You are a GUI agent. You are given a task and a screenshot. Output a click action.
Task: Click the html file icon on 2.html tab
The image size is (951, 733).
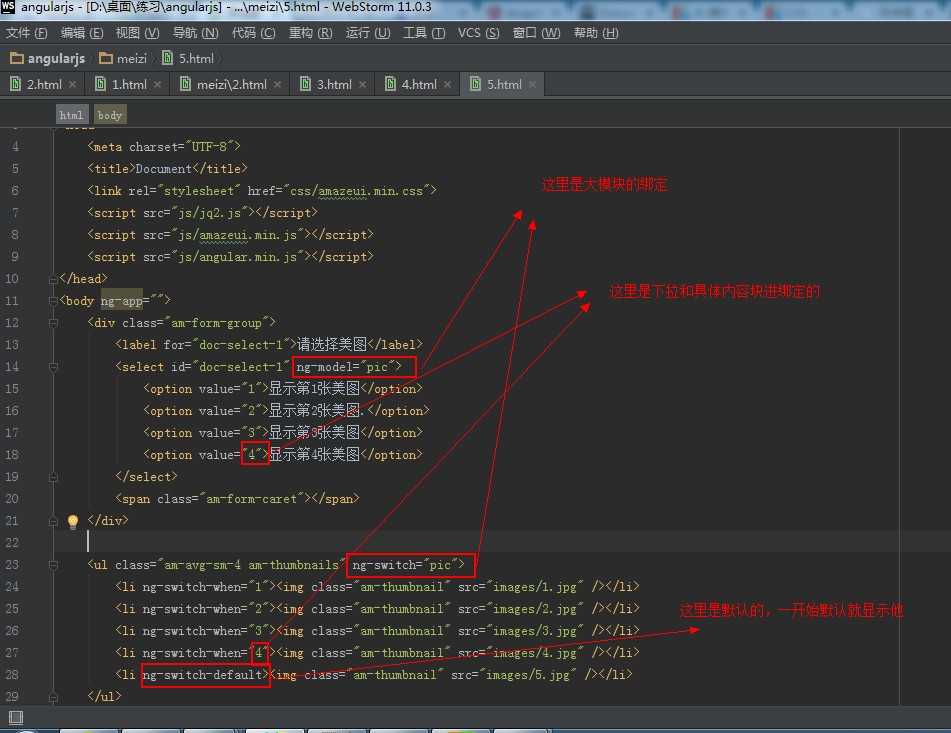tap(15, 84)
